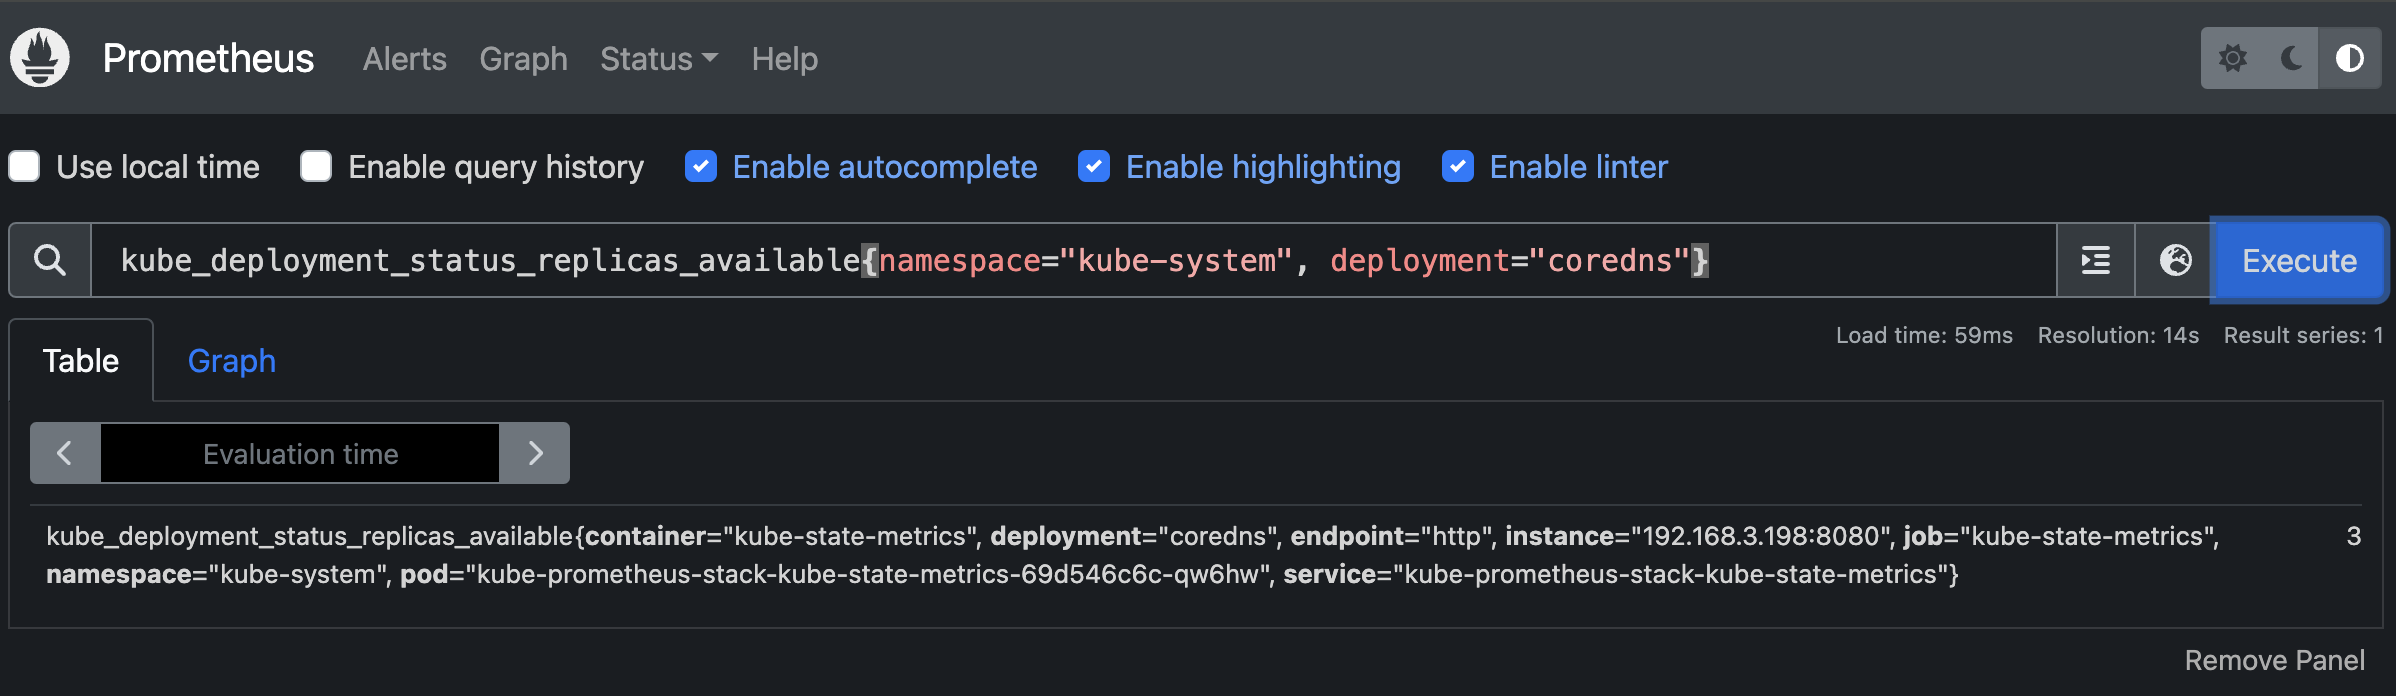Select the Table tab
The image size is (2396, 696).
click(81, 361)
